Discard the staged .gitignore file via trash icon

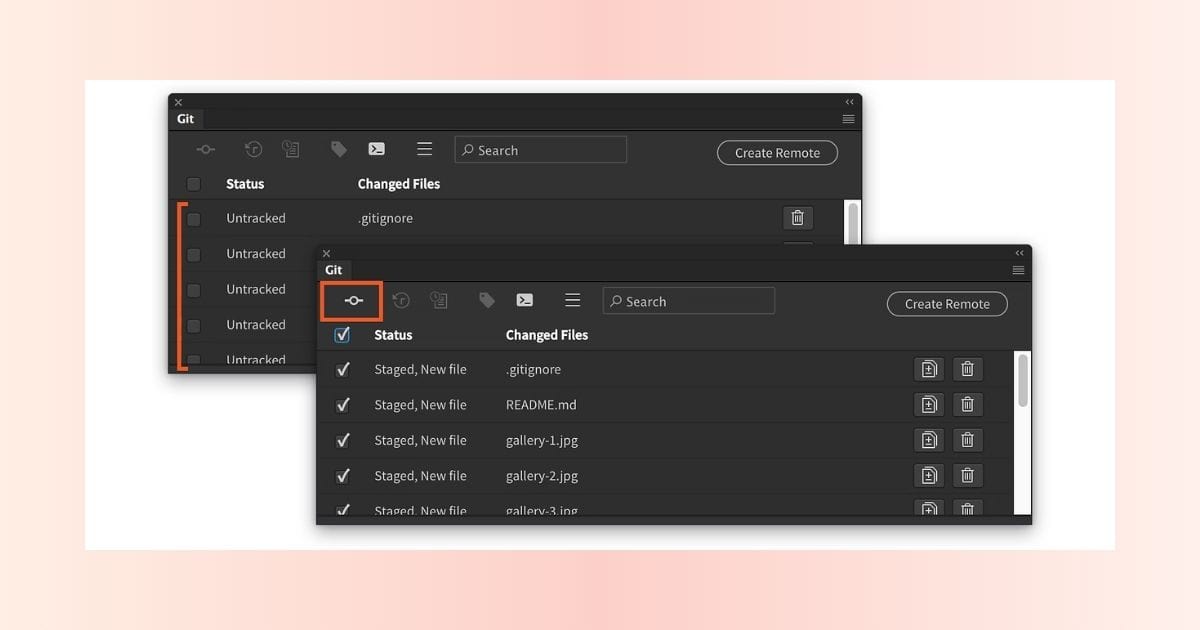coord(967,369)
